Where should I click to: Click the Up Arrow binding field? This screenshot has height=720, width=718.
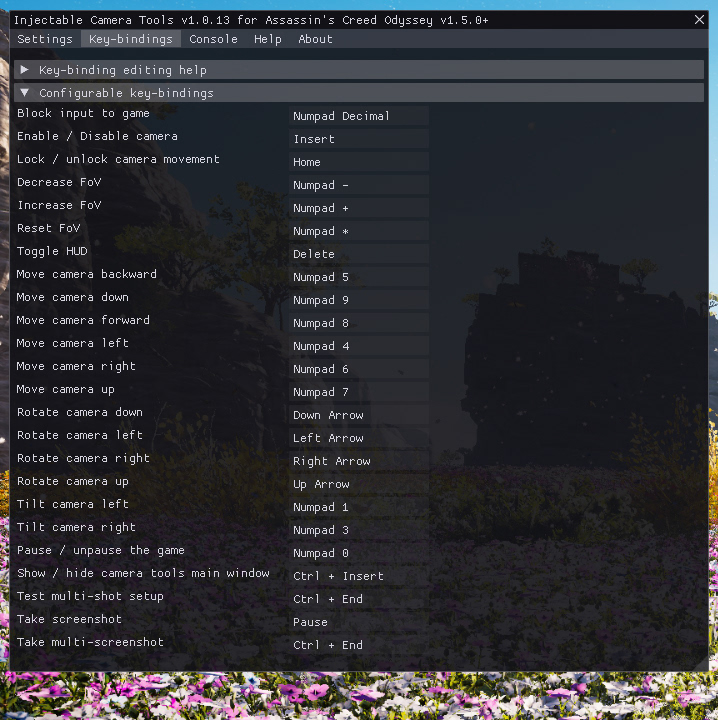[x=359, y=484]
